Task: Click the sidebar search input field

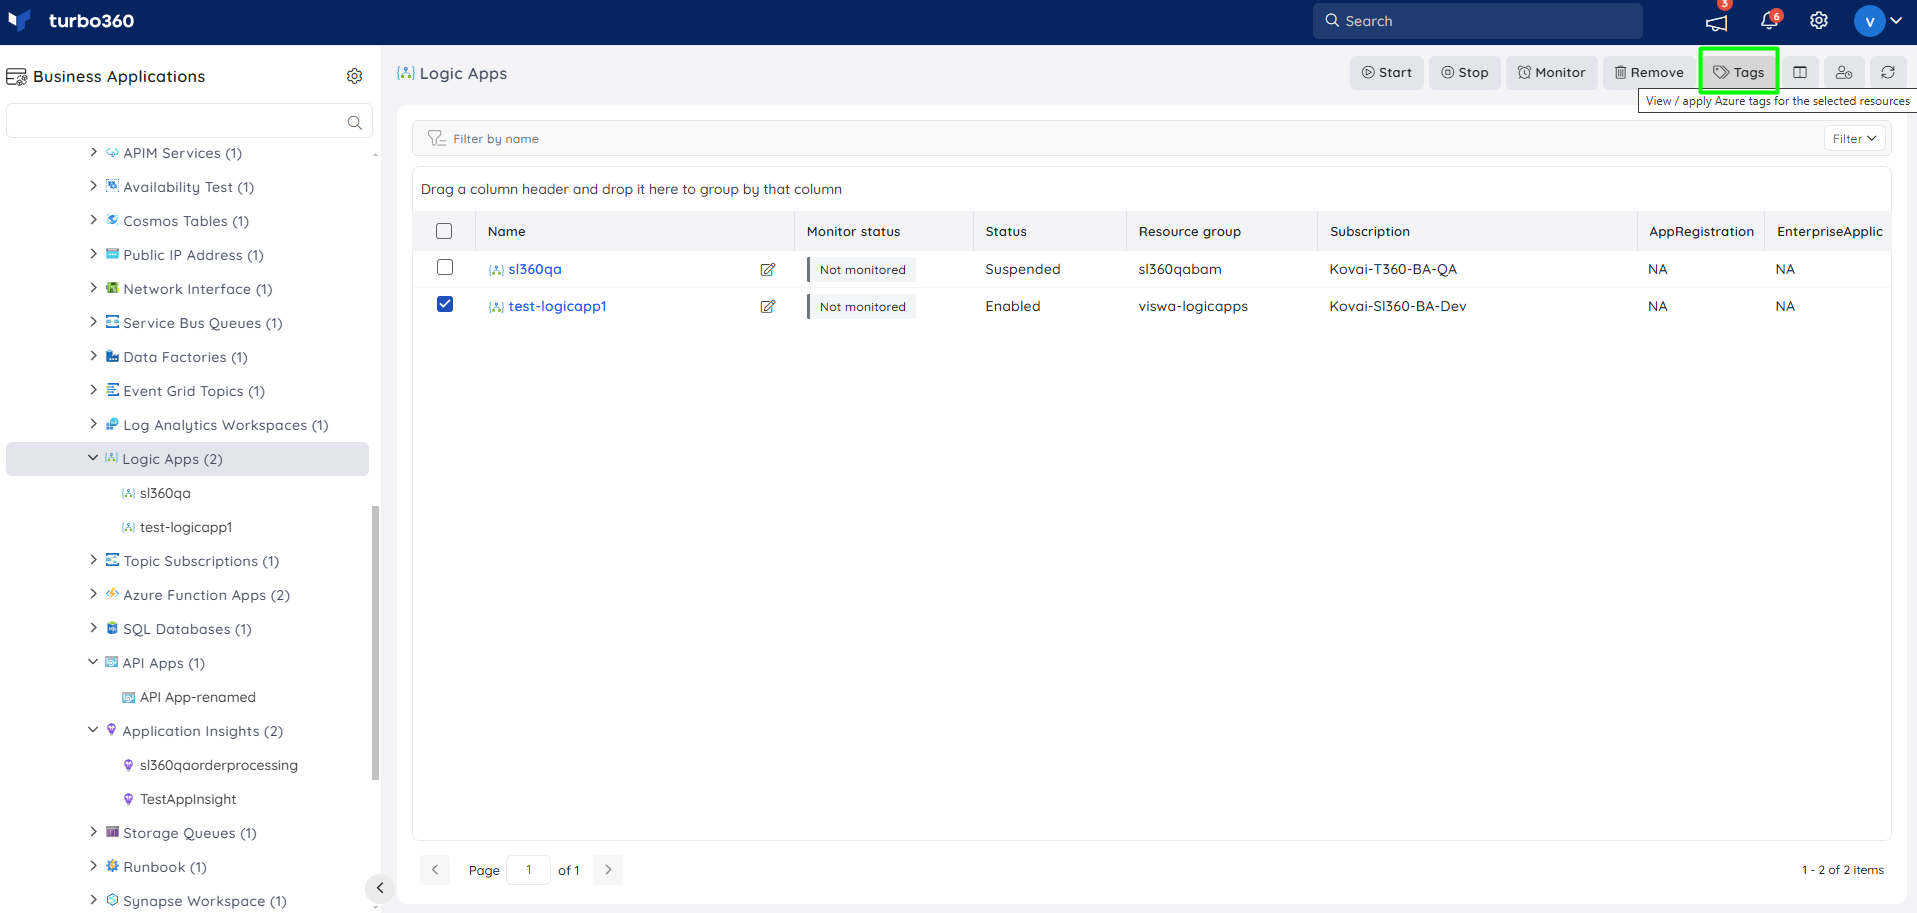Action: click(189, 121)
